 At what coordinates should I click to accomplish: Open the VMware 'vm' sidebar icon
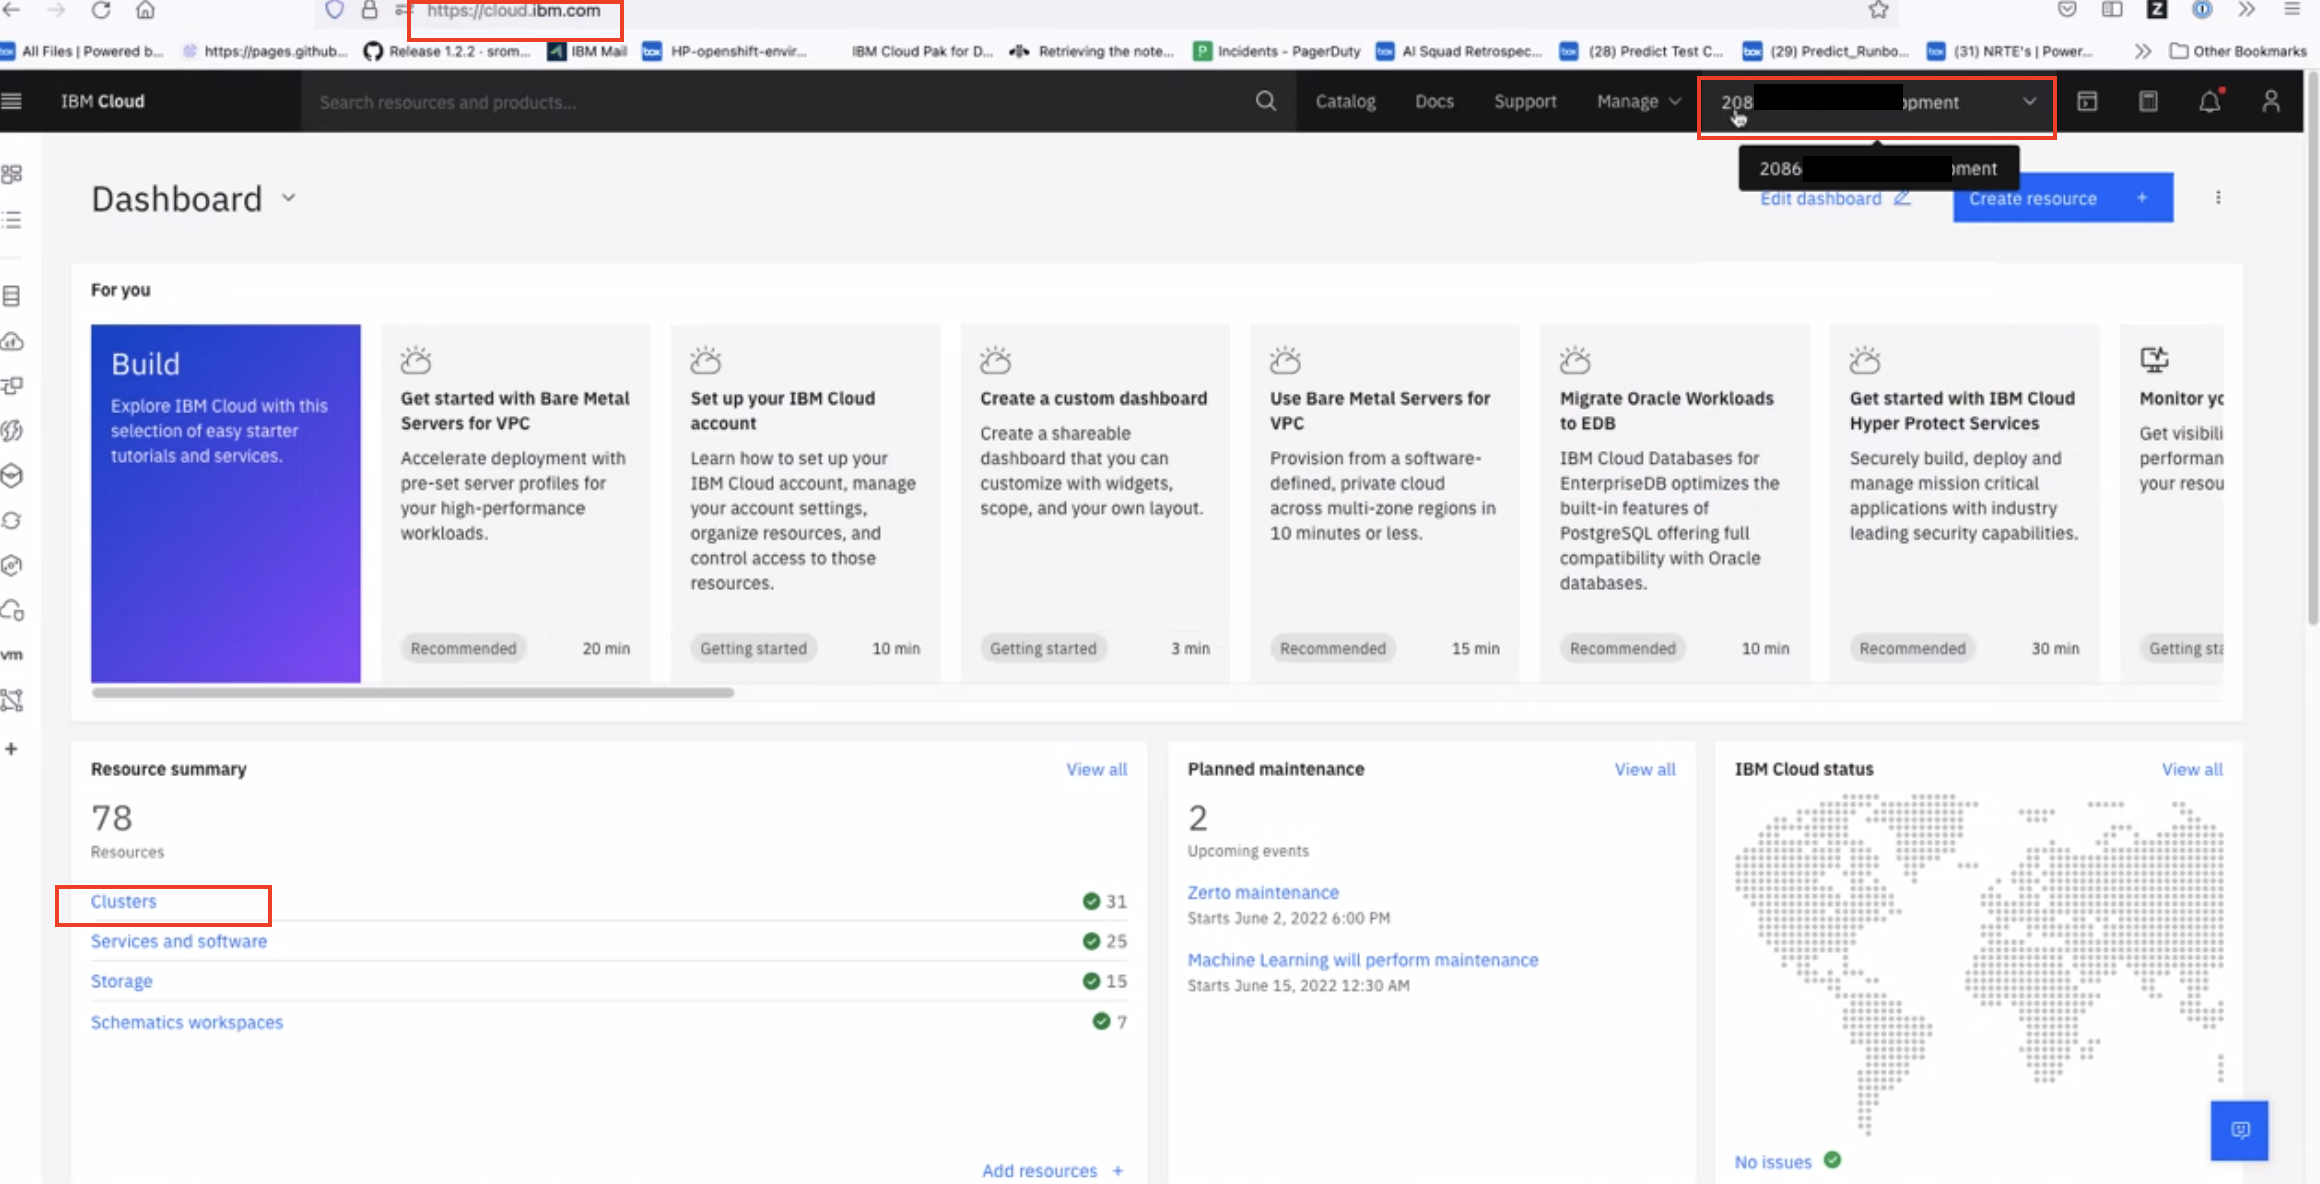[x=12, y=655]
